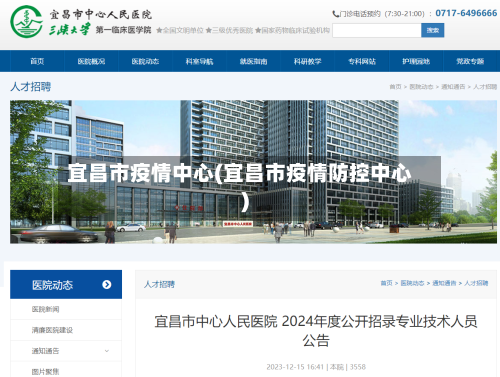
Task: Click 首页 in the article panel breadcrumb
Action: point(387,283)
